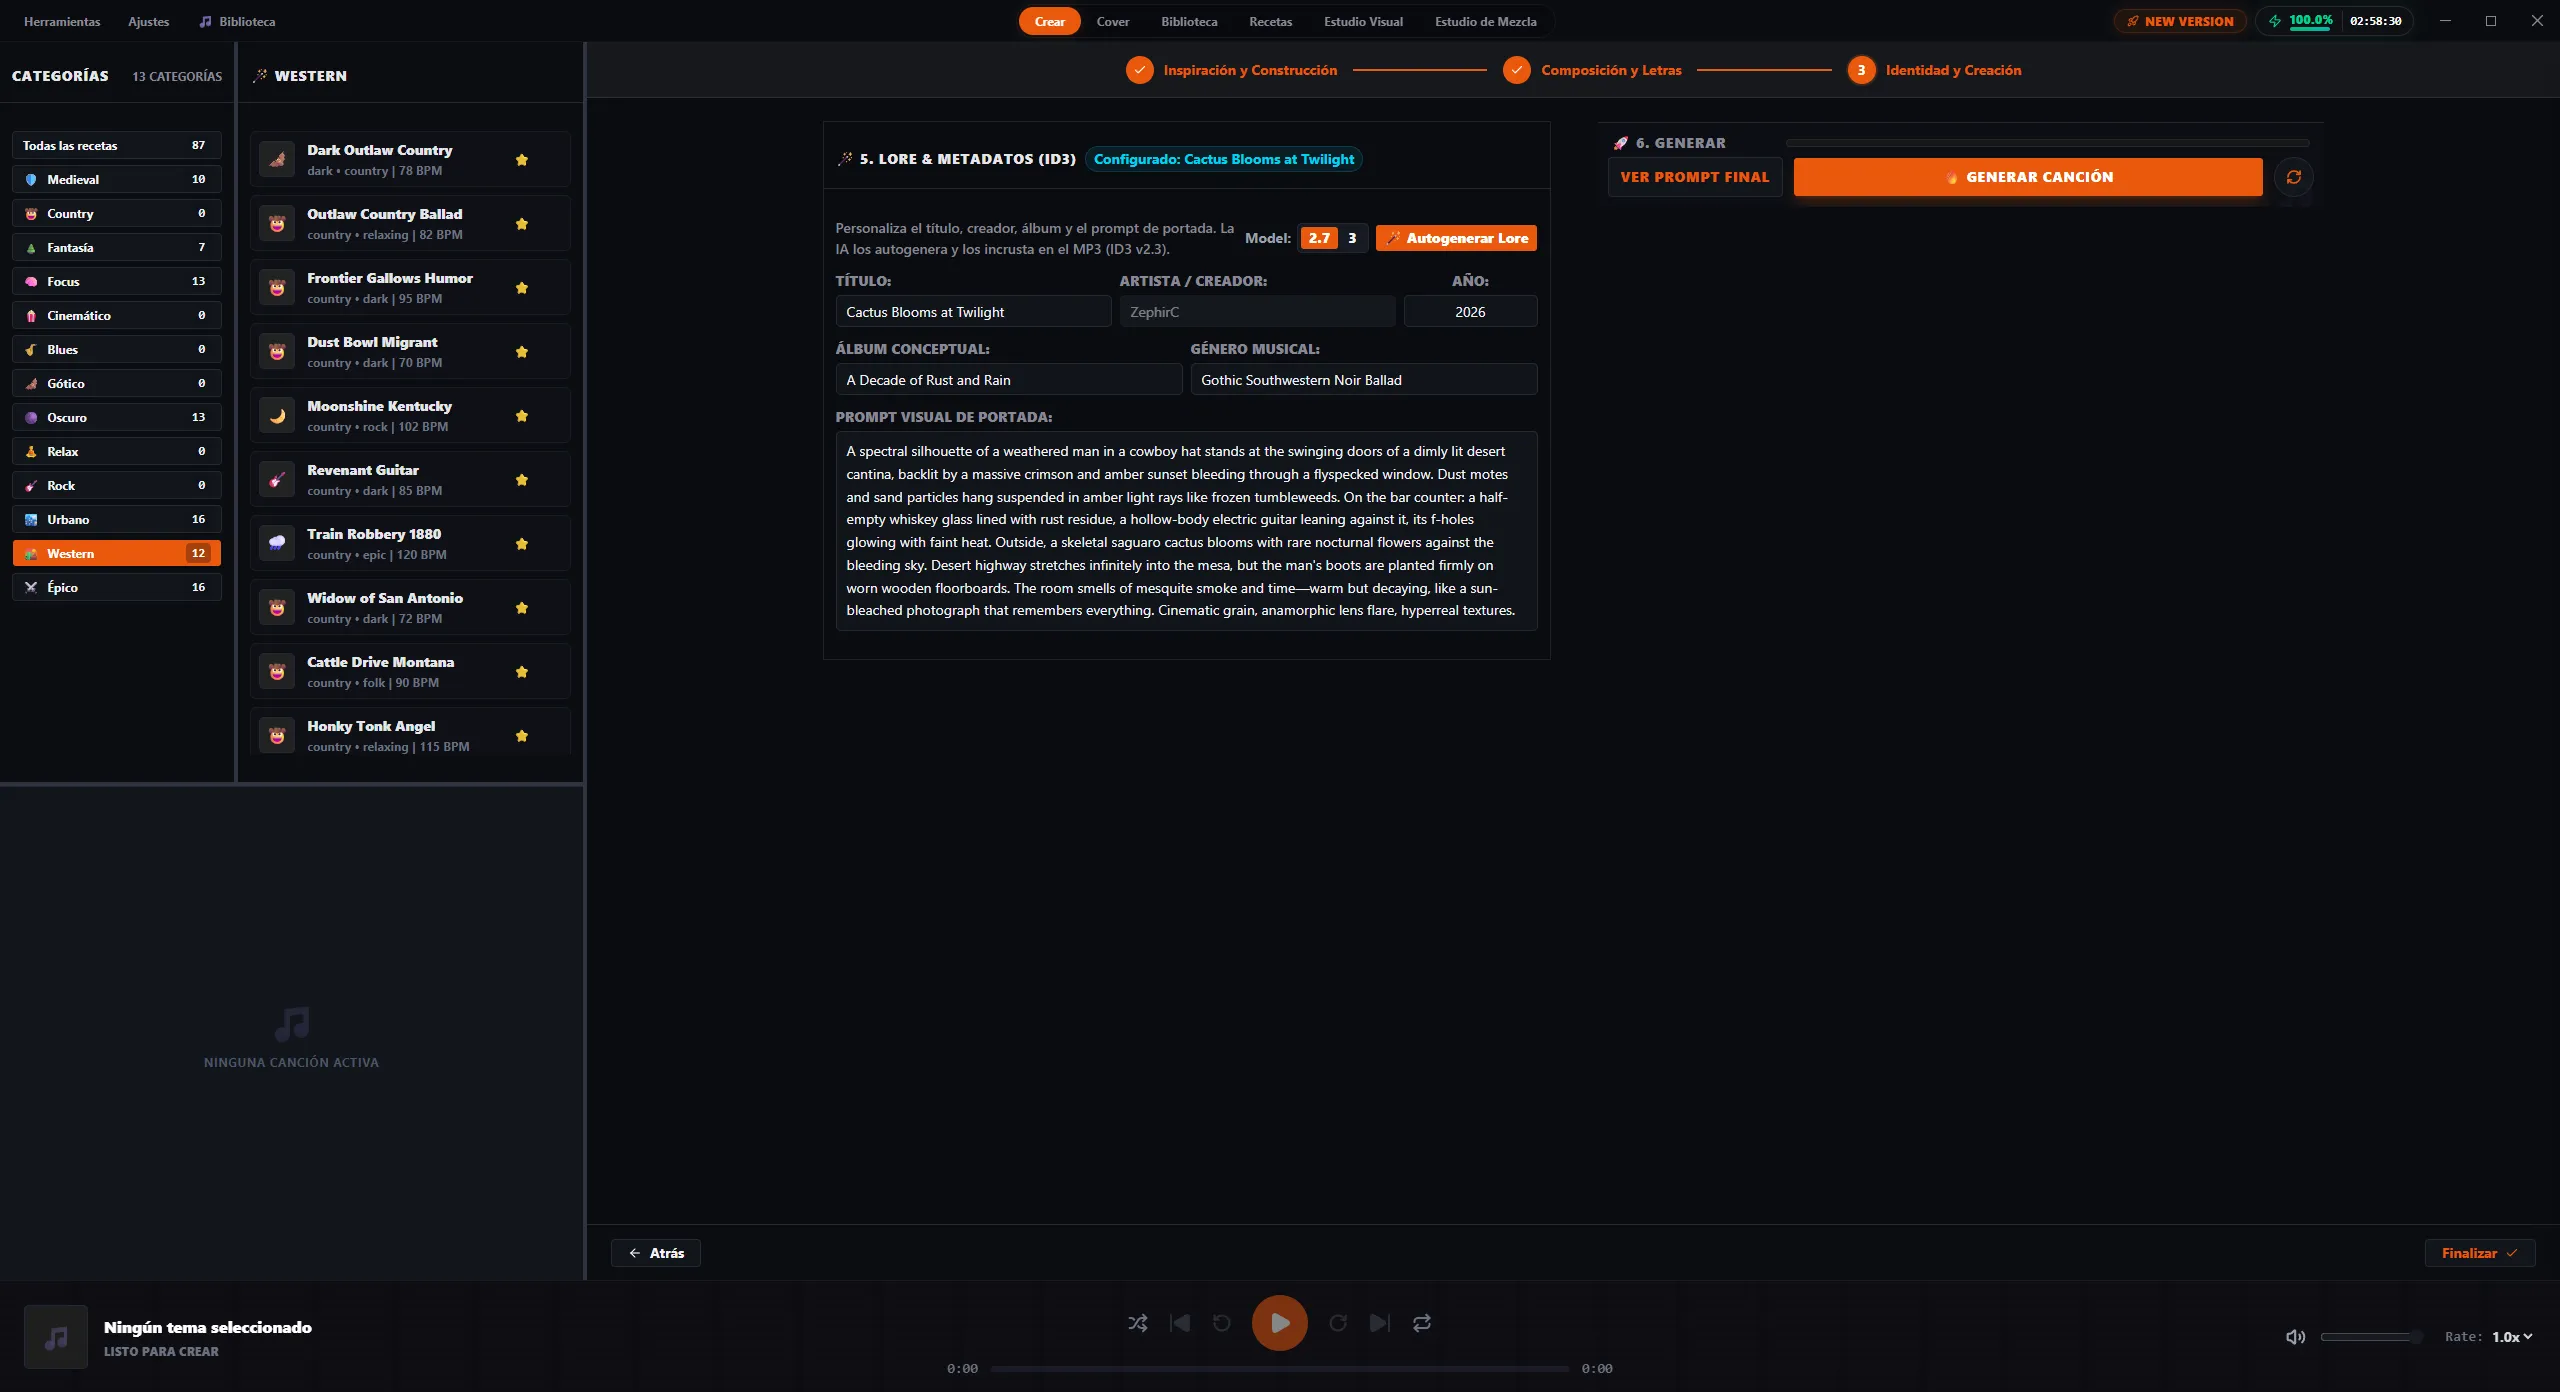
Task: Toggle favorite star for Frontier Gallows Humor
Action: coord(521,288)
